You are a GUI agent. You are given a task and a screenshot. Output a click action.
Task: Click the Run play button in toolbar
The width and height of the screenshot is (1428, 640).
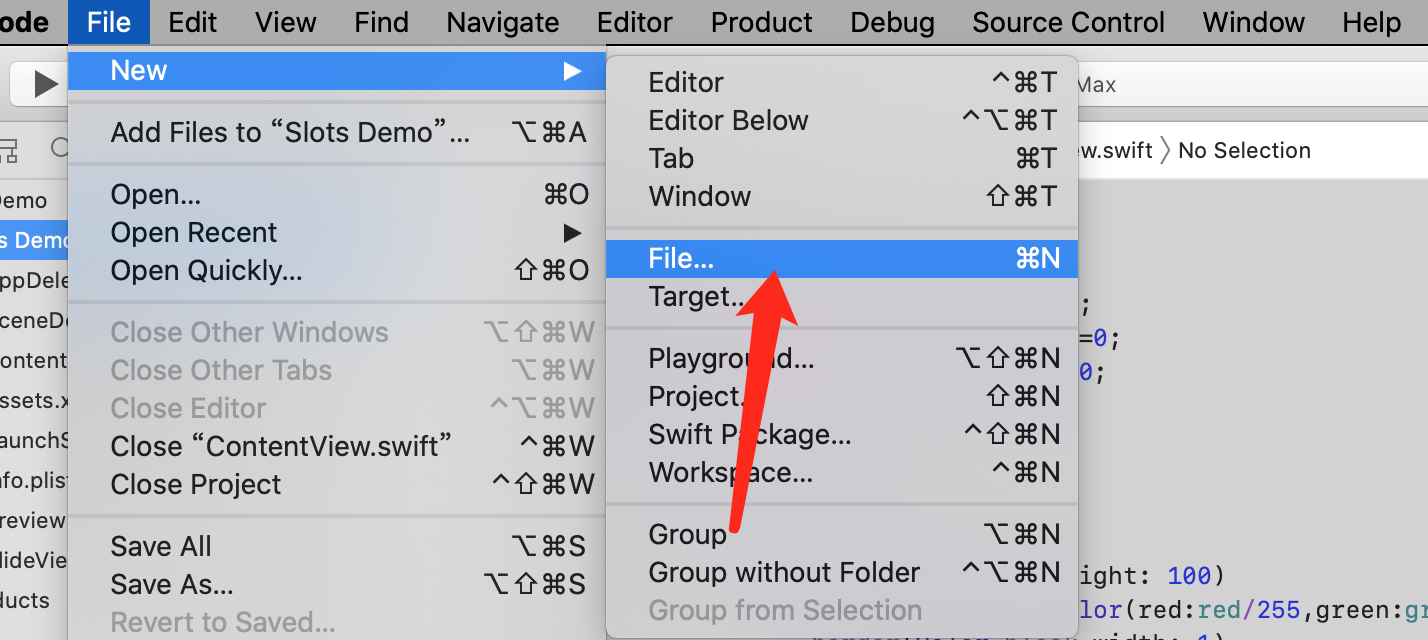point(44,84)
